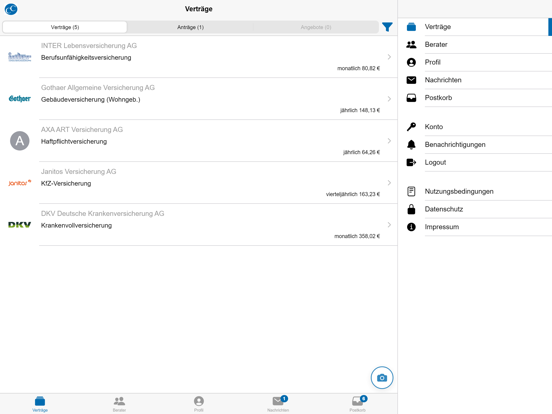Expand Gebäudeversicherung row chevron
The image size is (552, 414).
389,99
